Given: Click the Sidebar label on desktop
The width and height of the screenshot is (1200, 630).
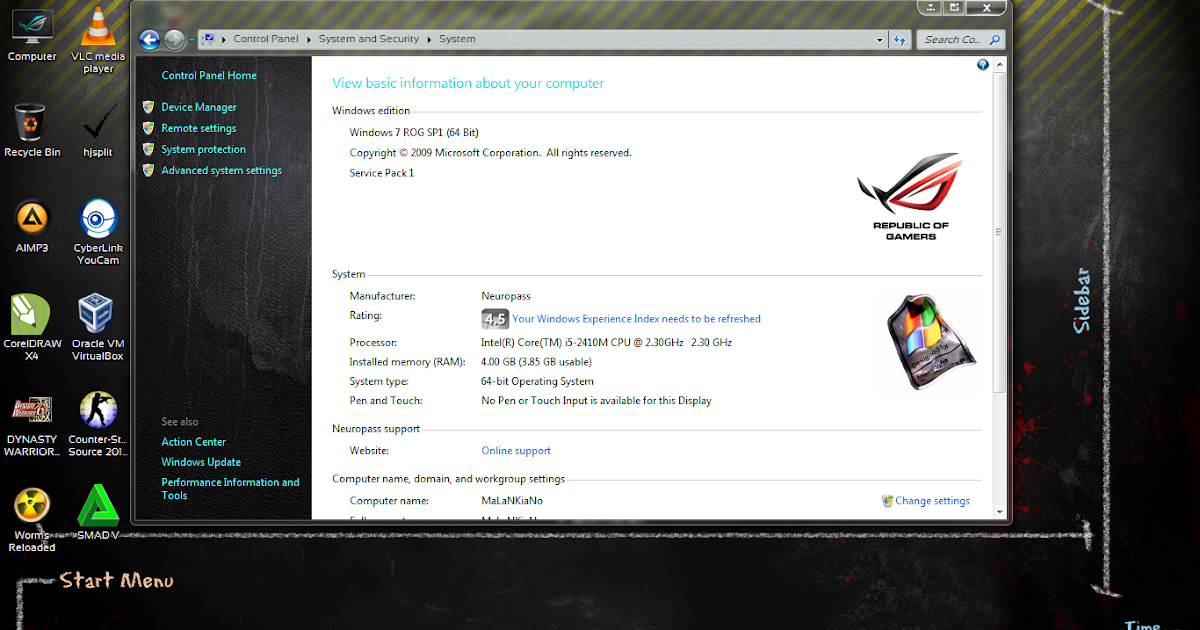Looking at the screenshot, I should [x=1081, y=301].
